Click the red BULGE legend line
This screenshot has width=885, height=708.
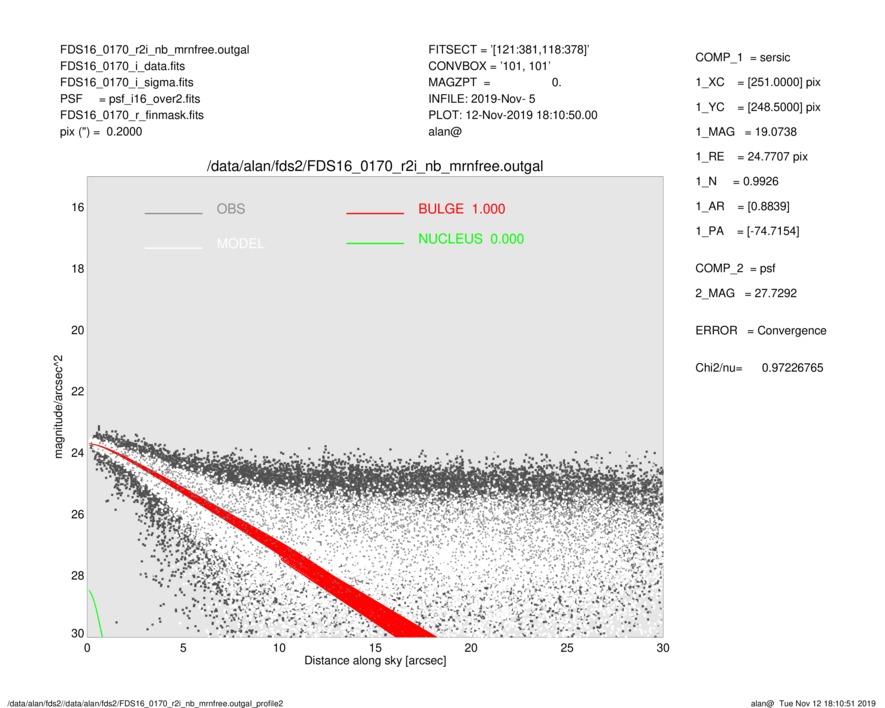click(374, 214)
